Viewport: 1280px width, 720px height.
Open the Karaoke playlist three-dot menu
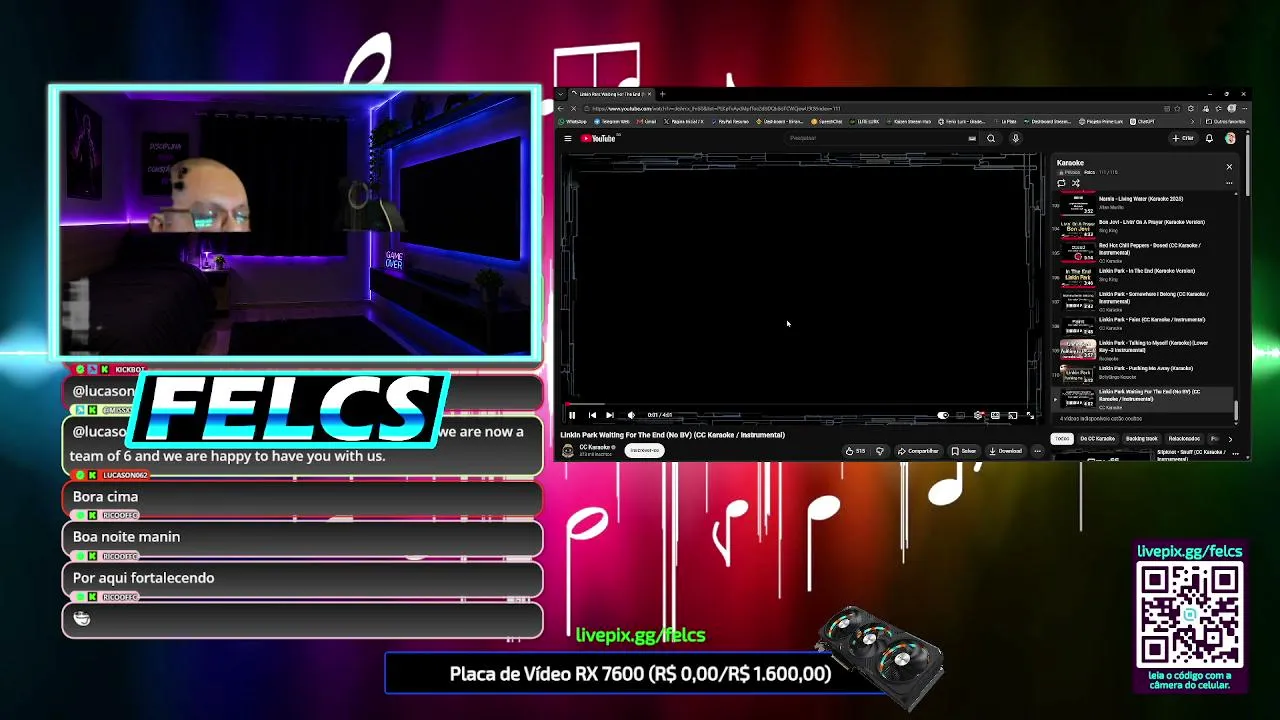pyautogui.click(x=1229, y=183)
